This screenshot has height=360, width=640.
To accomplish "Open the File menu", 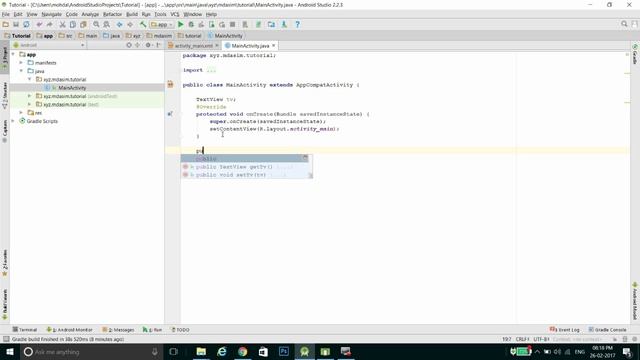I will pos(6,14).
